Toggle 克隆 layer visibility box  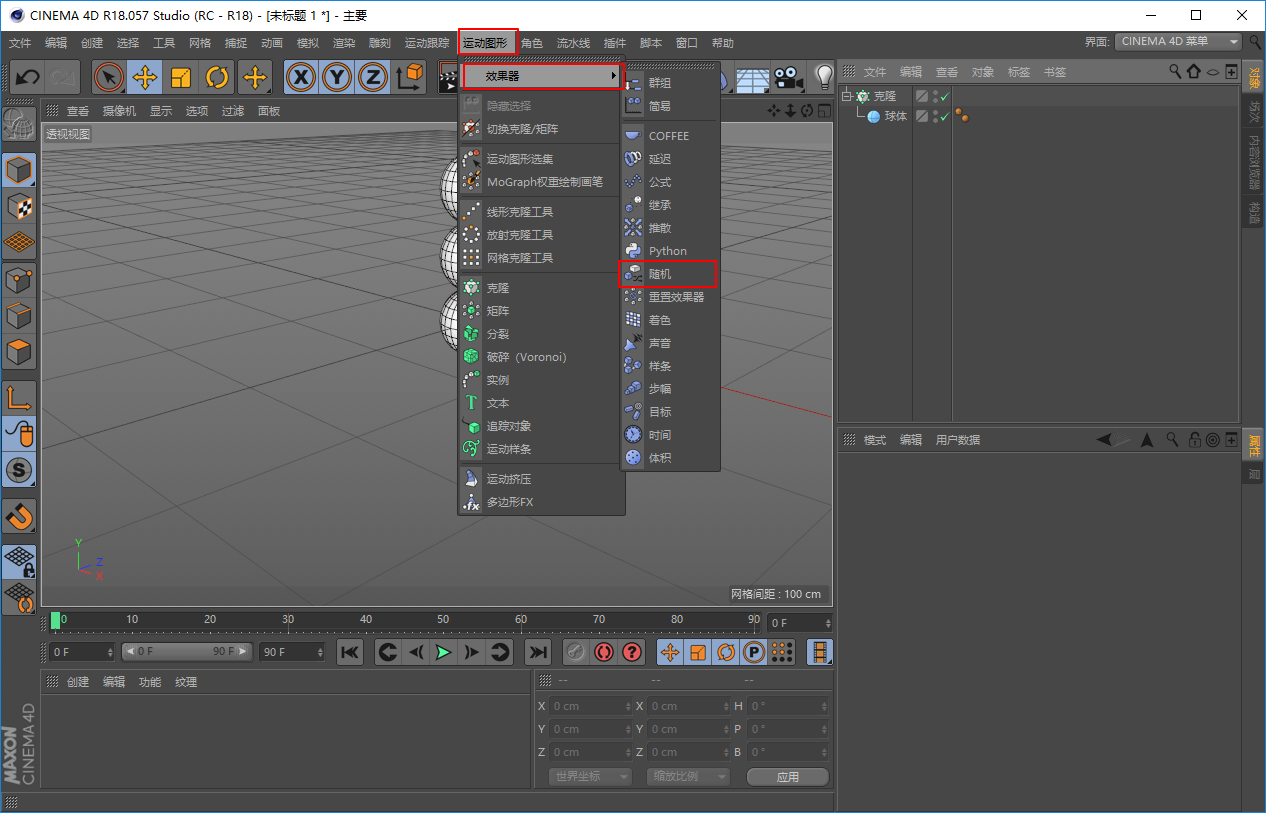coord(922,97)
